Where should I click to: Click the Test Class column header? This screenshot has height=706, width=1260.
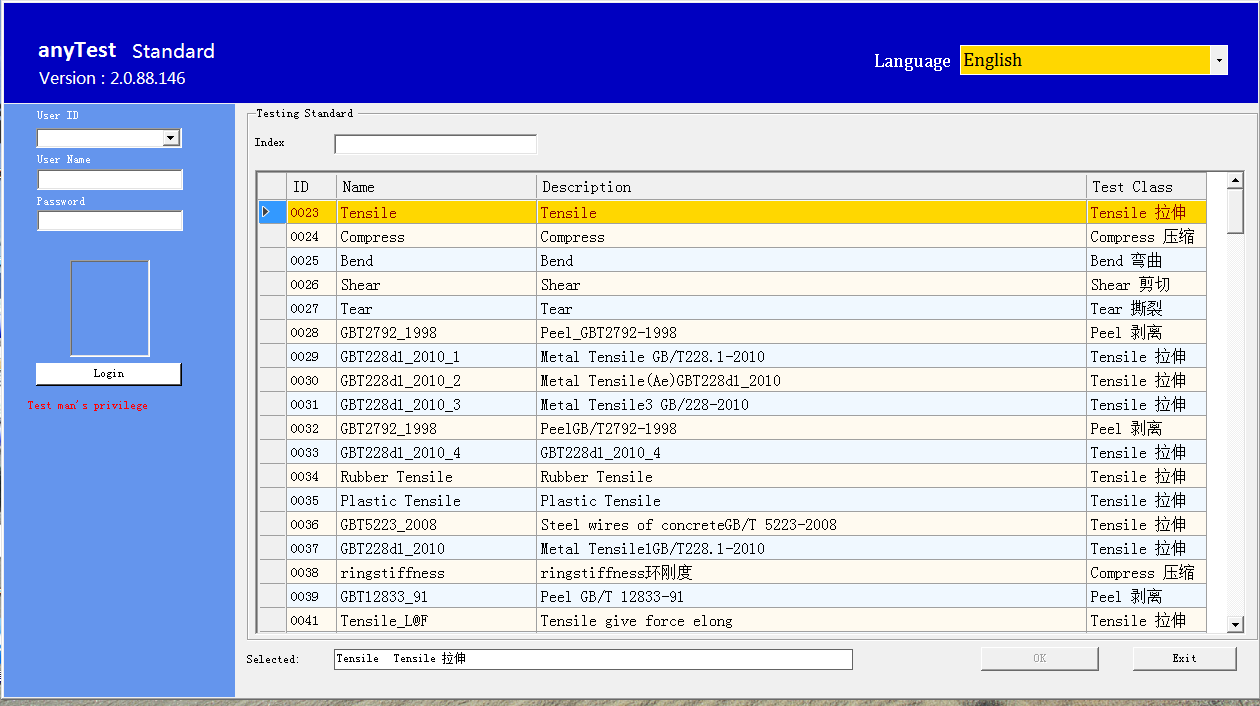coord(1145,187)
